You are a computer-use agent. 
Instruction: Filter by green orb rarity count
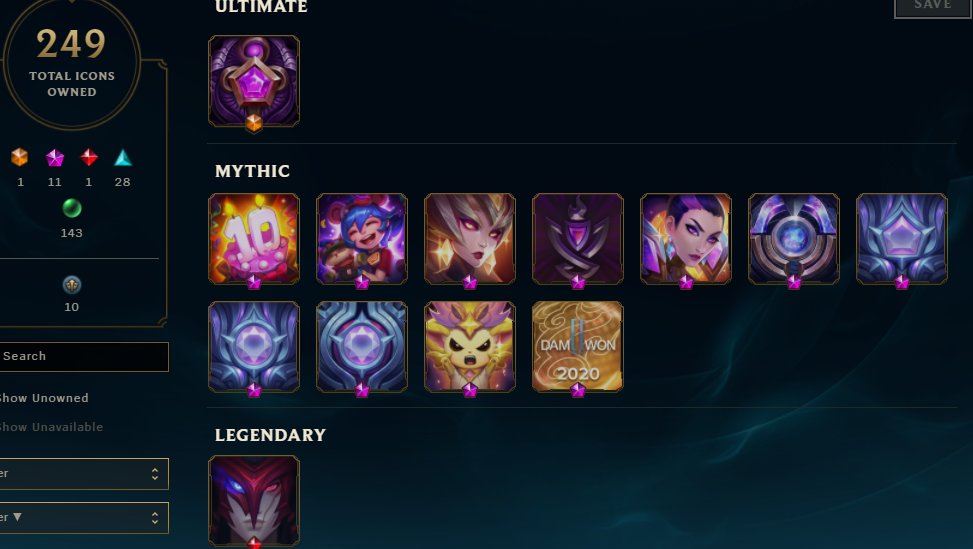pyautogui.click(x=72, y=218)
